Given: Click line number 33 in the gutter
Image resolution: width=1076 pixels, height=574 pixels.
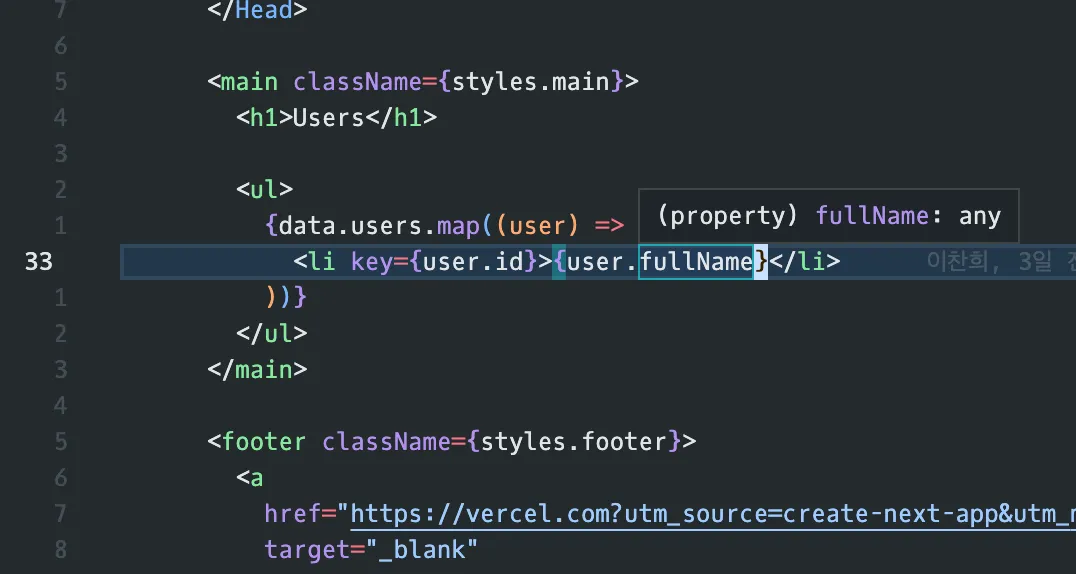Looking at the screenshot, I should click(38, 262).
